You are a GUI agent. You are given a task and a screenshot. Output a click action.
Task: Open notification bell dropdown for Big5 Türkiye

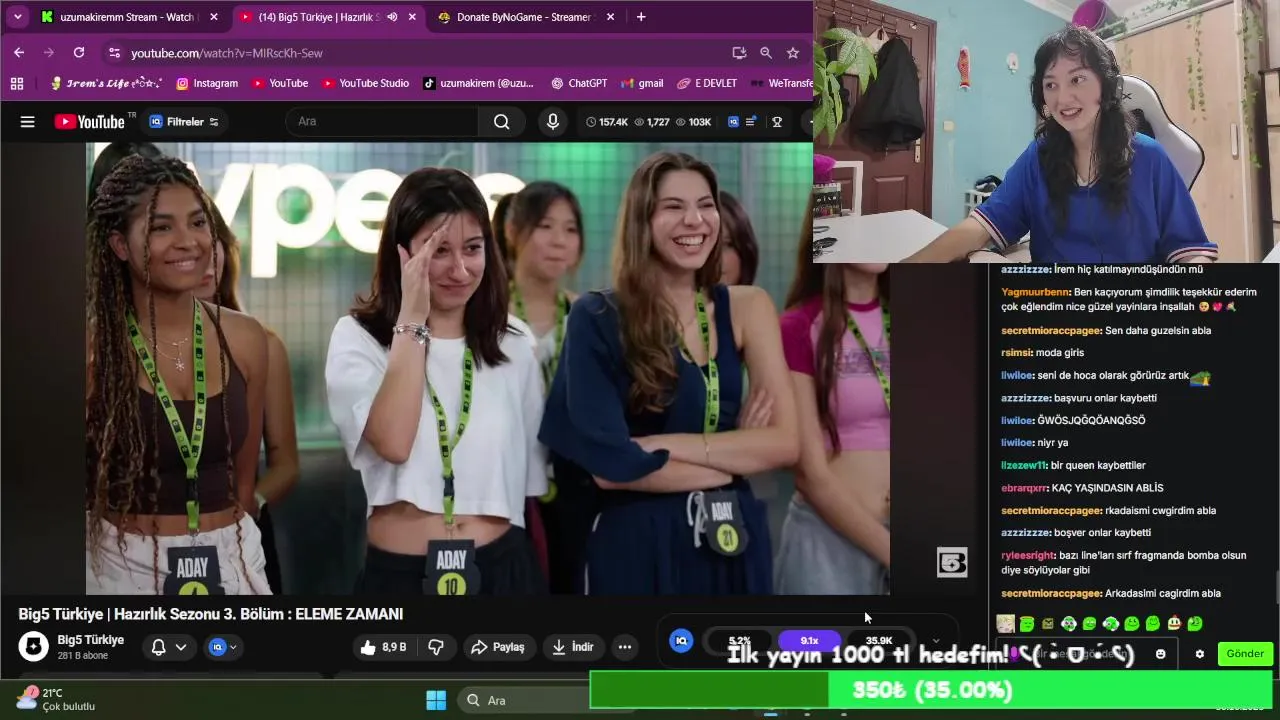click(168, 647)
